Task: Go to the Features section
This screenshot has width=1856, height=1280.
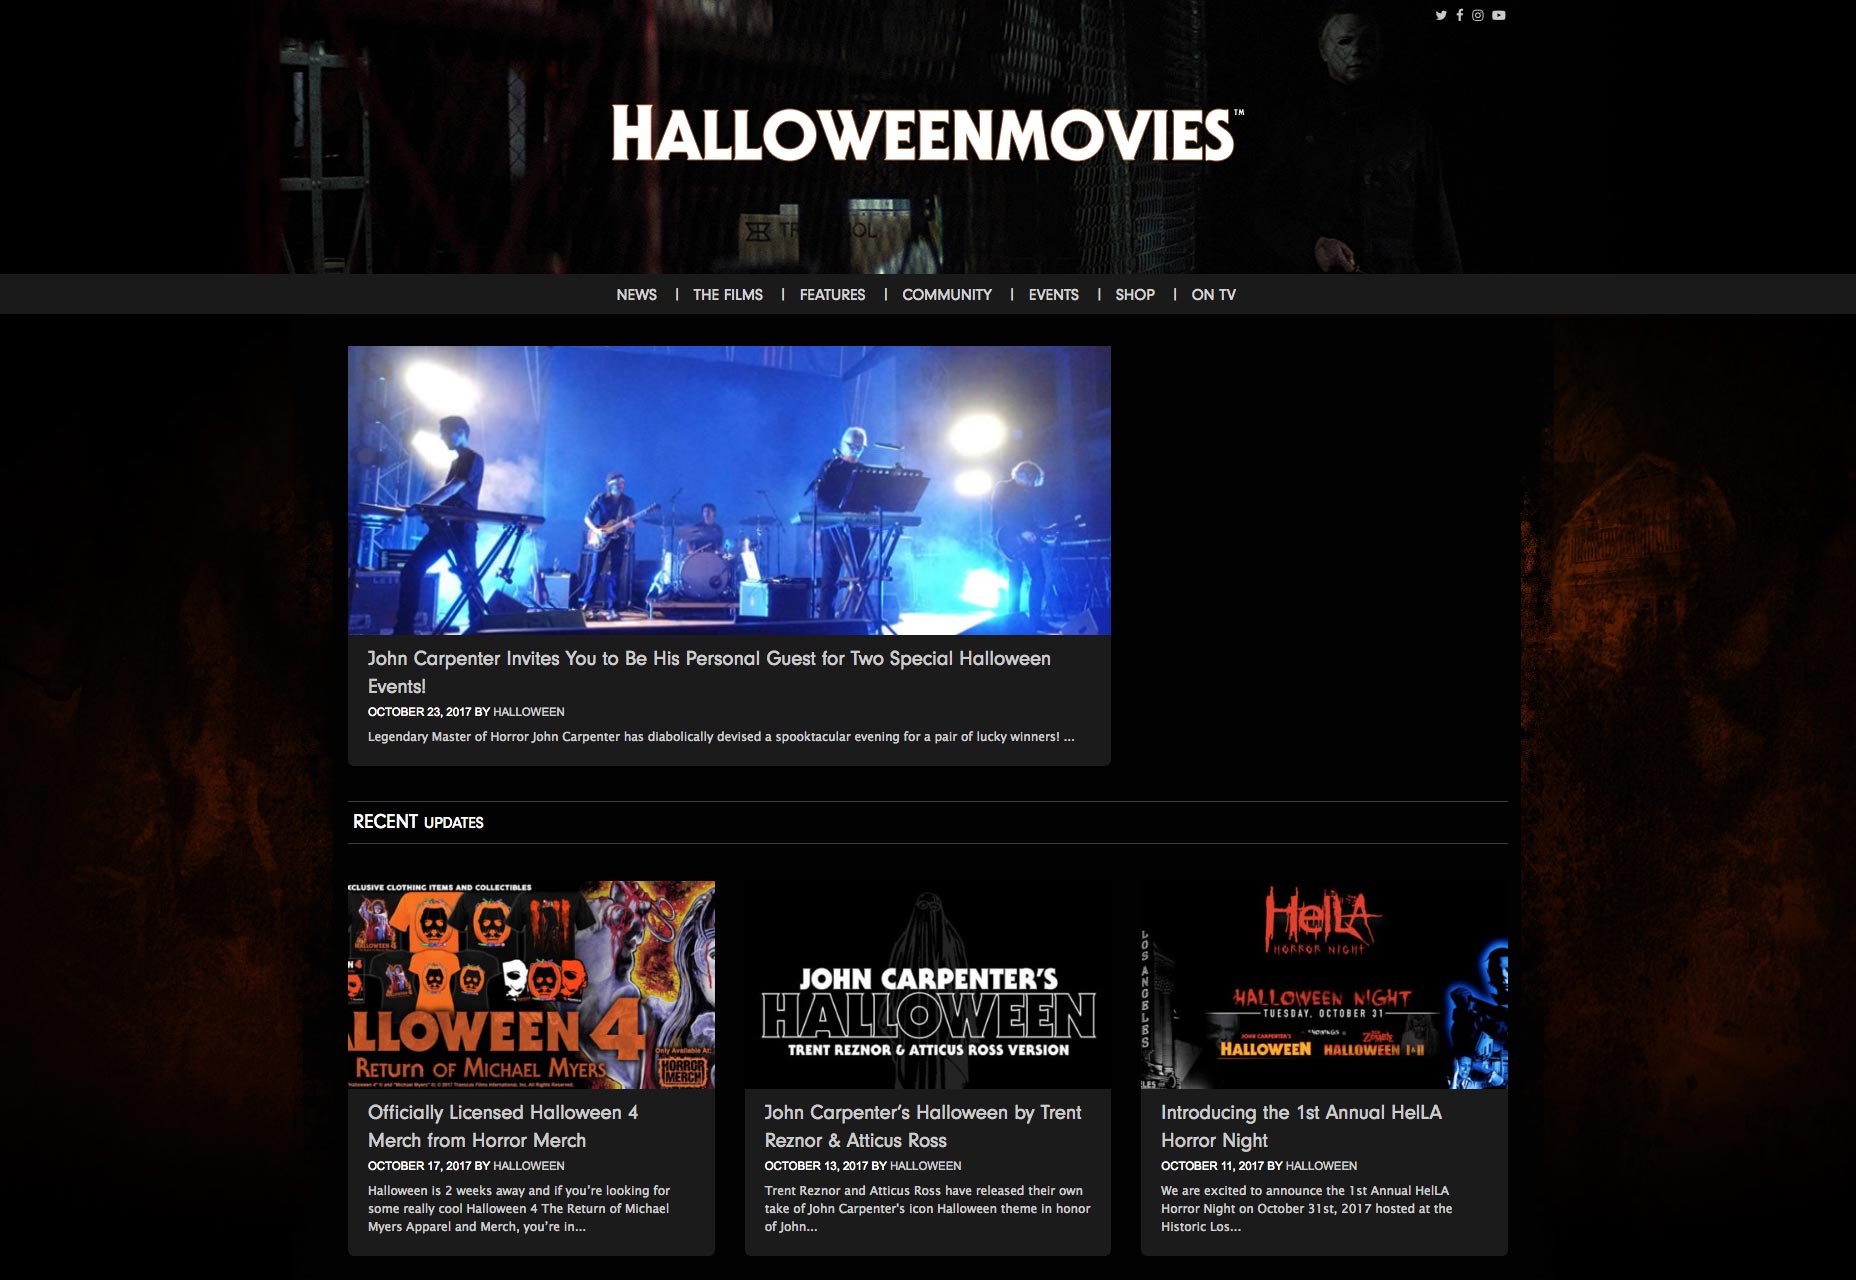Action: tap(832, 295)
